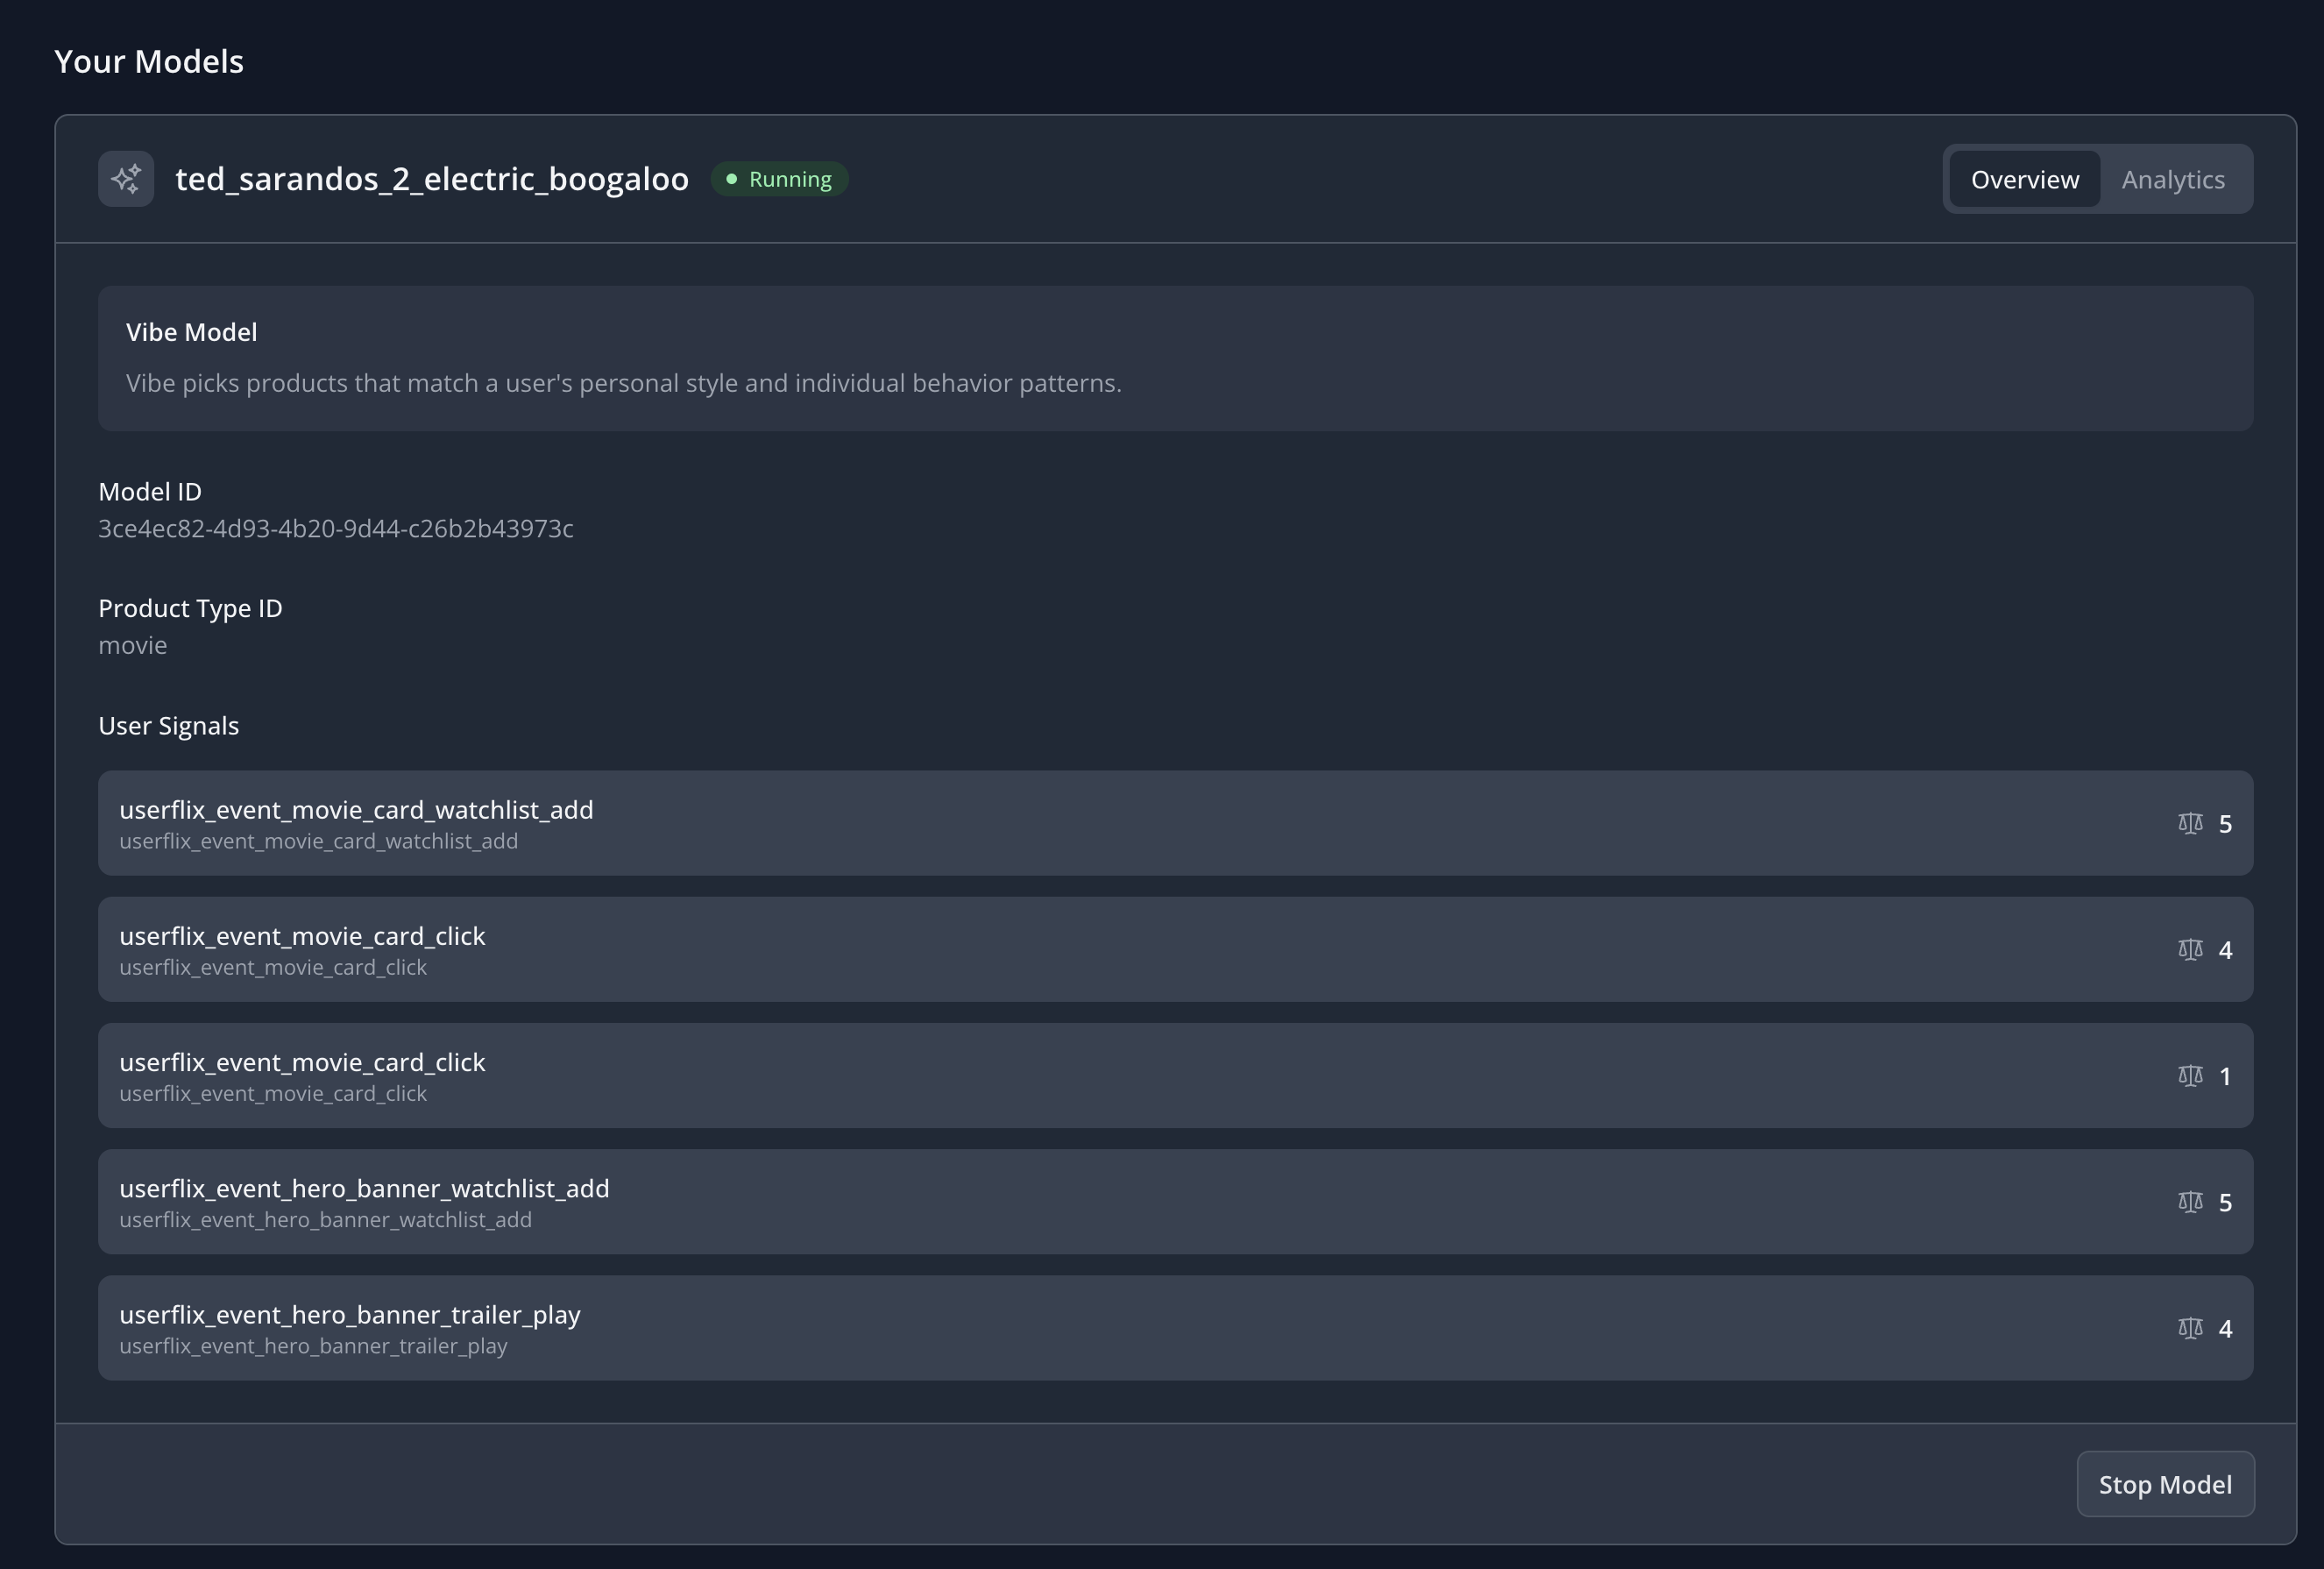Click the Vibe model description text
Image resolution: width=2324 pixels, height=1569 pixels.
624,383
